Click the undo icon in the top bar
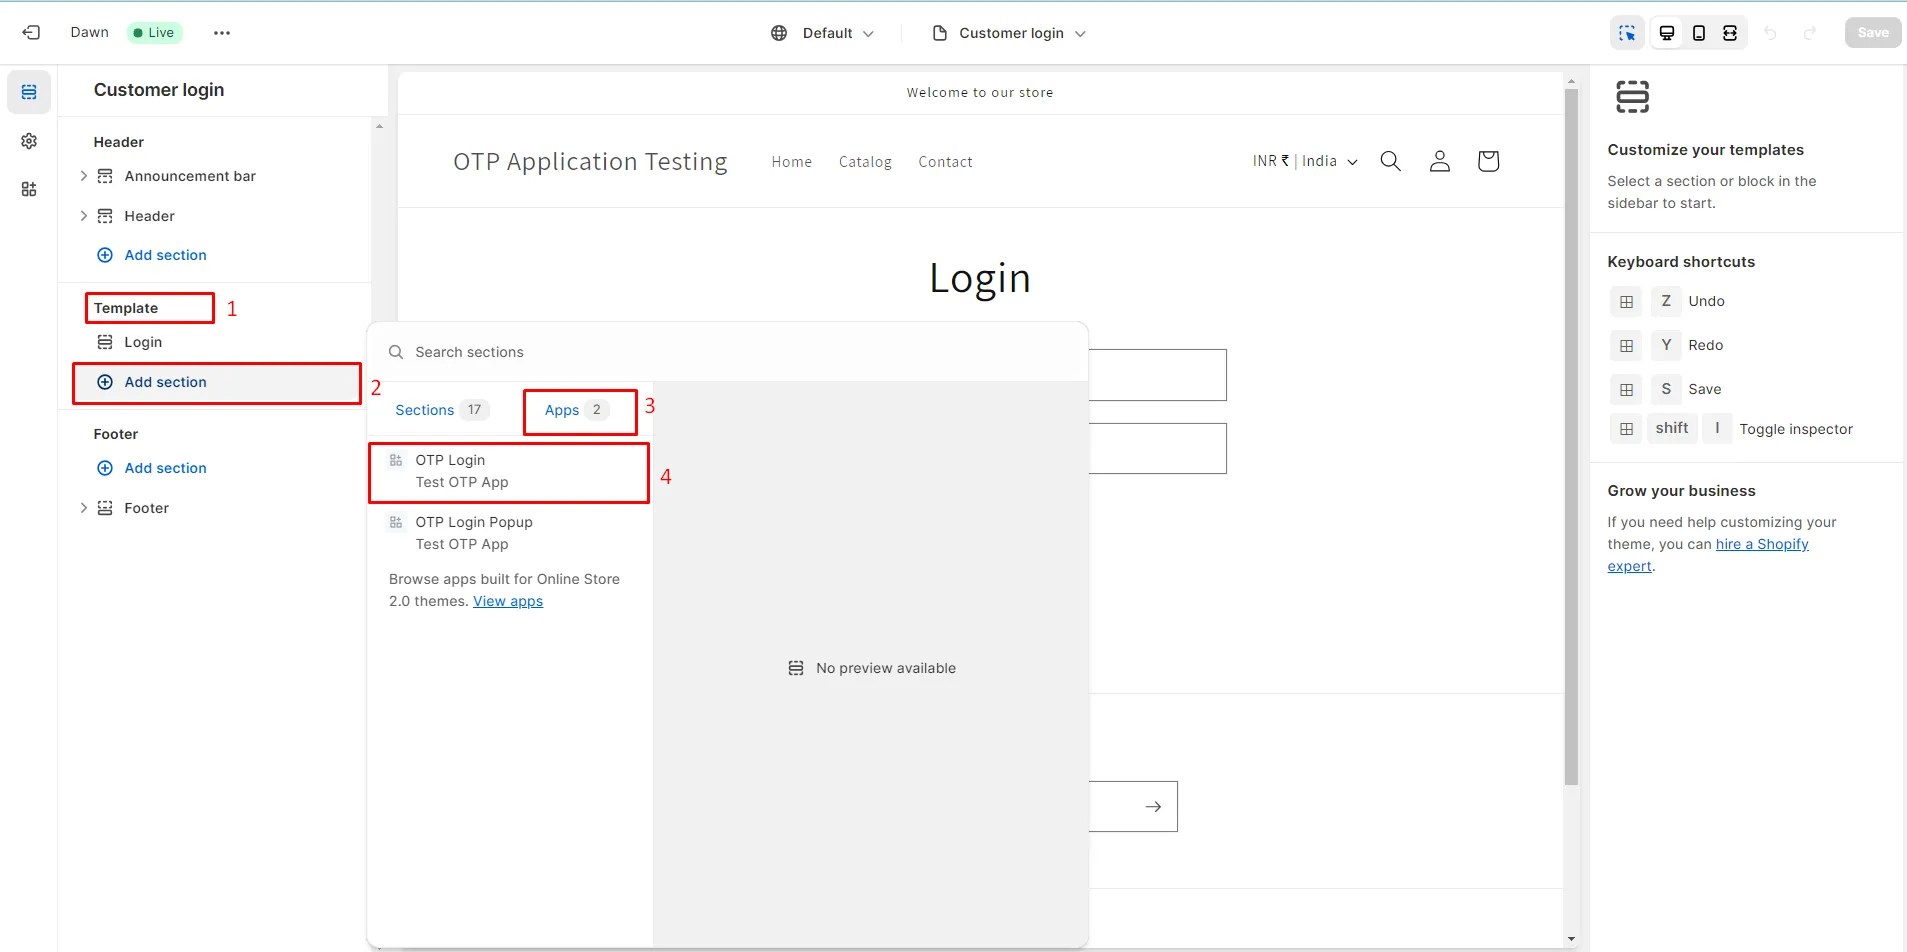 [x=1770, y=32]
